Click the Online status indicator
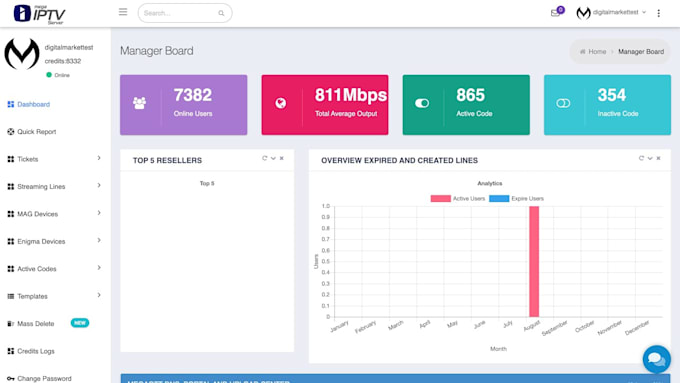This screenshot has height=383, width=680. coord(58,75)
